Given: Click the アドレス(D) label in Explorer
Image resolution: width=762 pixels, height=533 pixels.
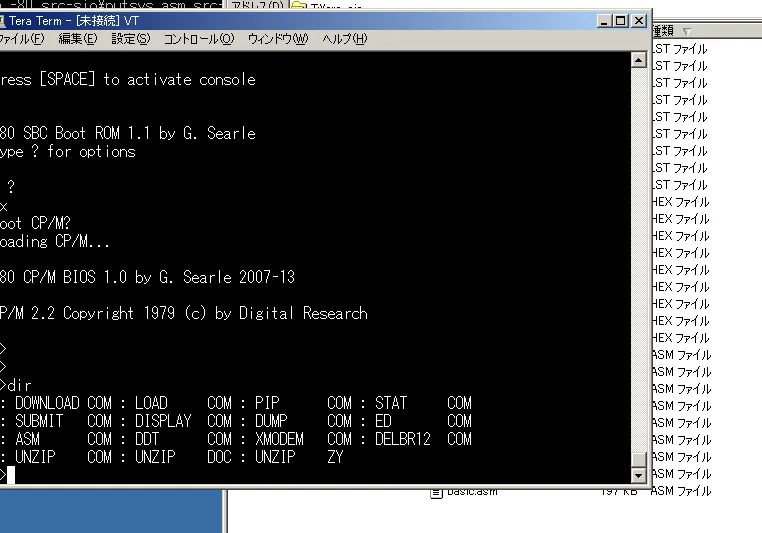Looking at the screenshot, I should click(257, 5).
